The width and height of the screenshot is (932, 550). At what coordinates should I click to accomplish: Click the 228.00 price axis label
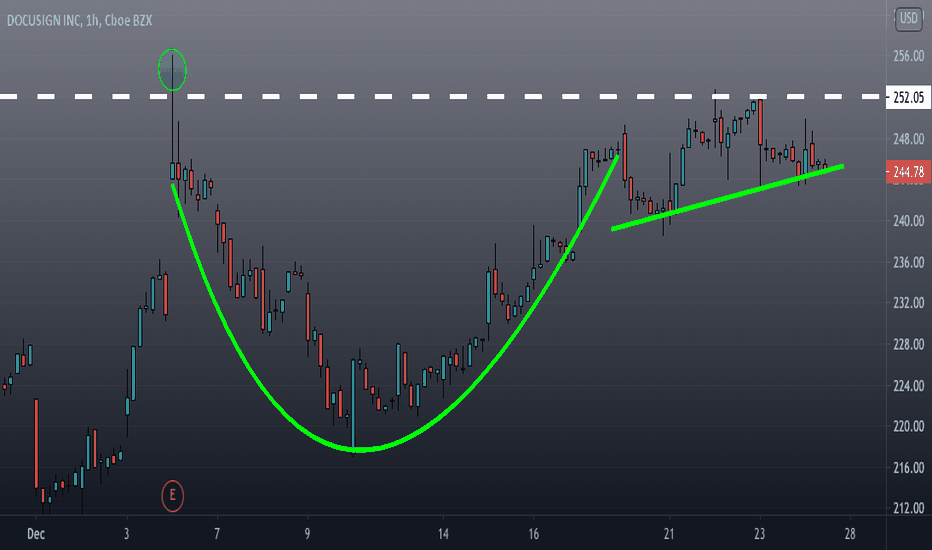pyautogui.click(x=908, y=344)
